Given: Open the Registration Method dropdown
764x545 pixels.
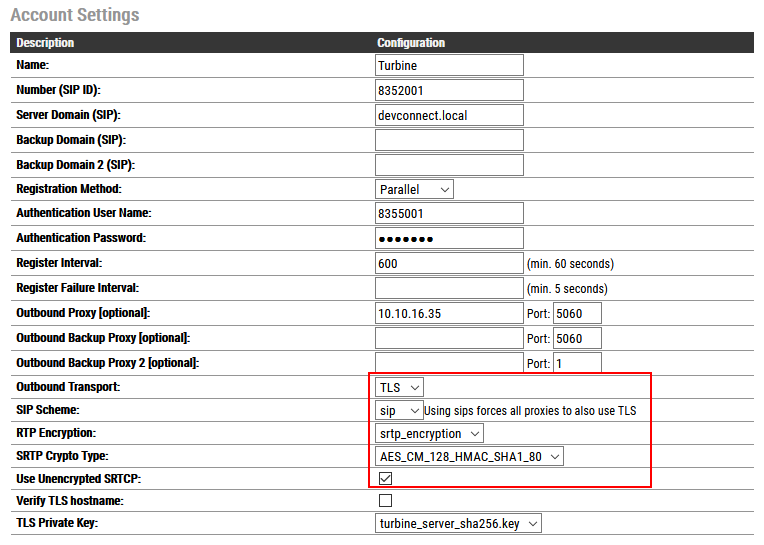Looking at the screenshot, I should 414,189.
